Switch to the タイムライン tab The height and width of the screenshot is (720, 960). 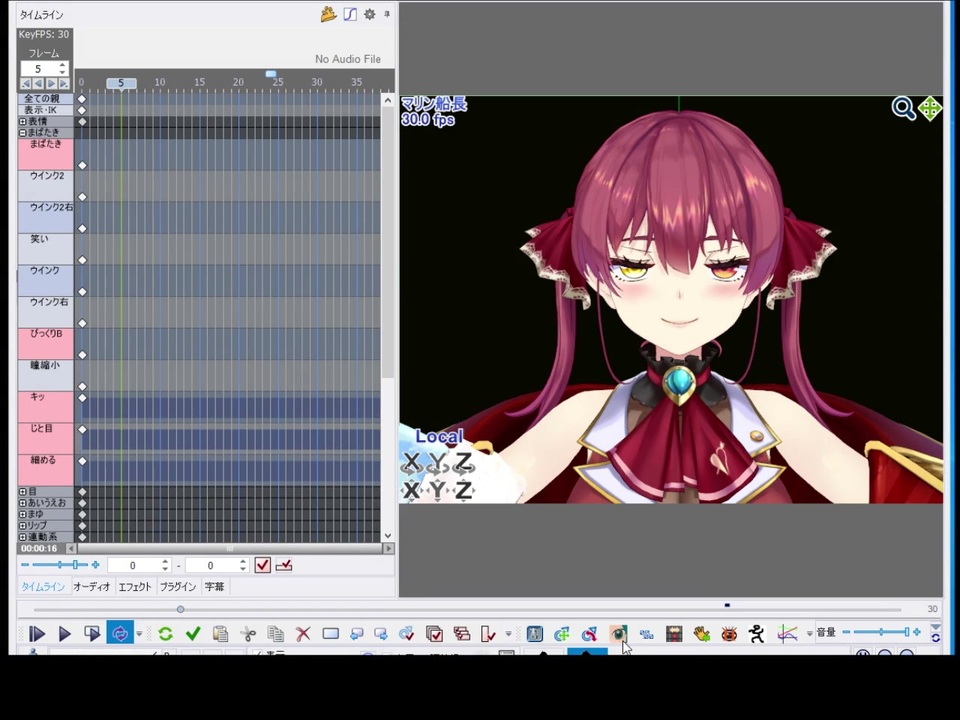pyautogui.click(x=43, y=587)
